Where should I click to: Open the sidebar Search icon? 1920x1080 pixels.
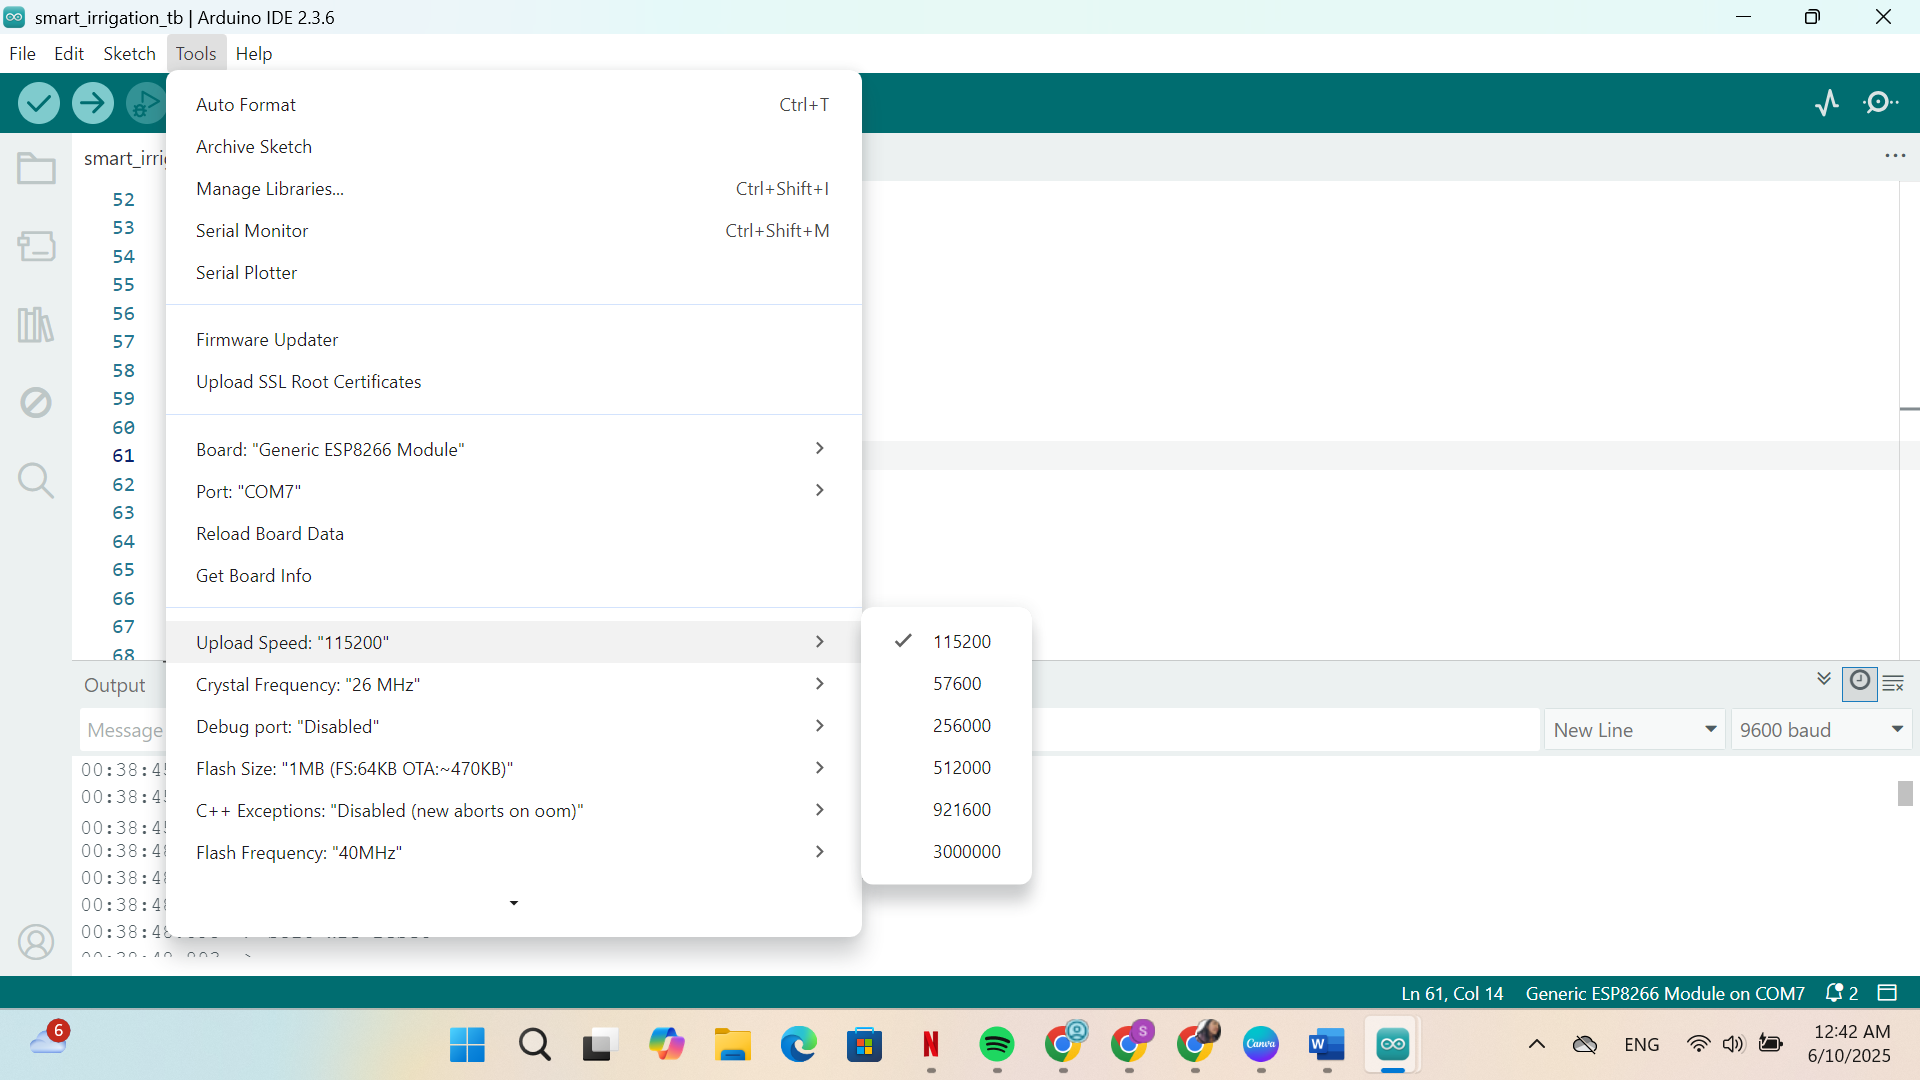[36, 481]
